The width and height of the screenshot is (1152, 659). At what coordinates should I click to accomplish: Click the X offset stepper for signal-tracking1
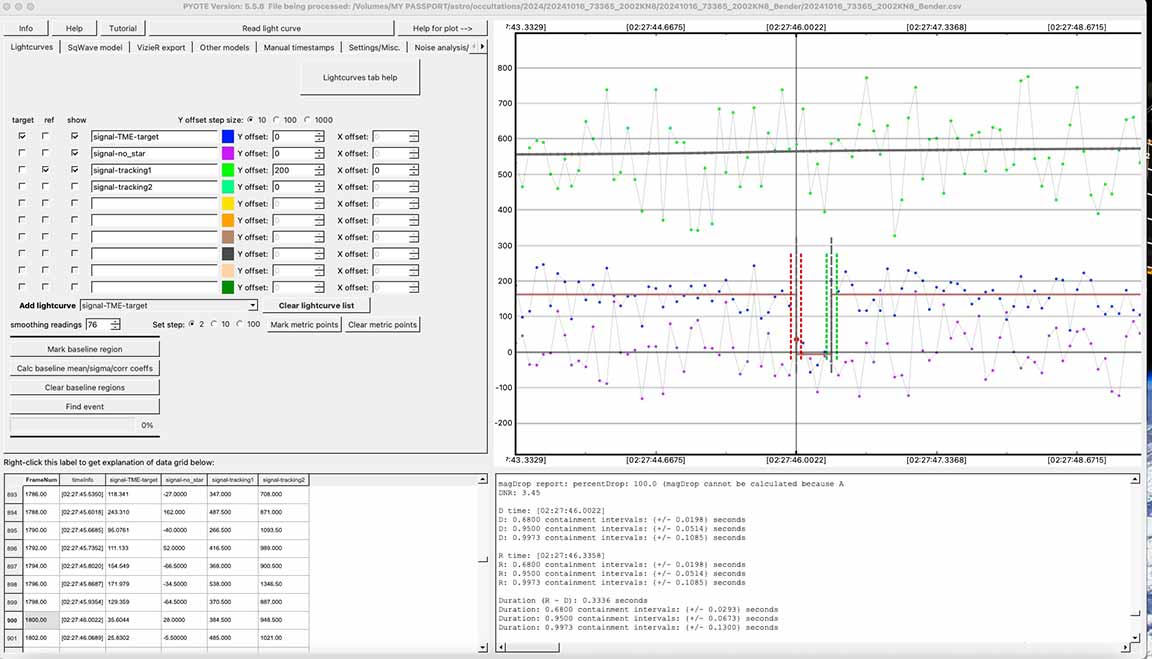click(x=414, y=171)
